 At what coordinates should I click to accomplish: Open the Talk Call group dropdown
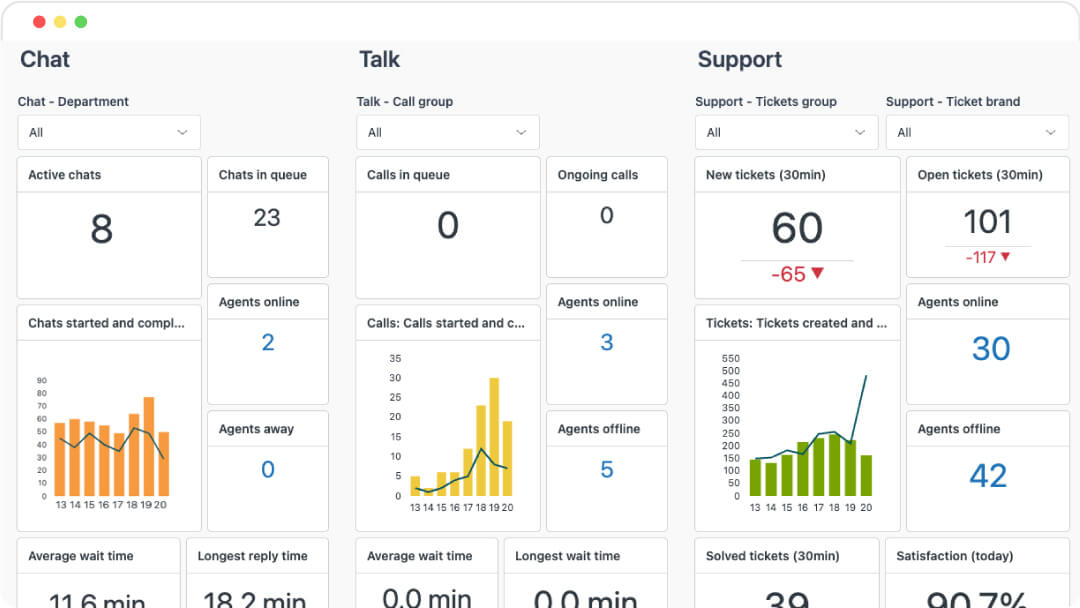tap(447, 131)
